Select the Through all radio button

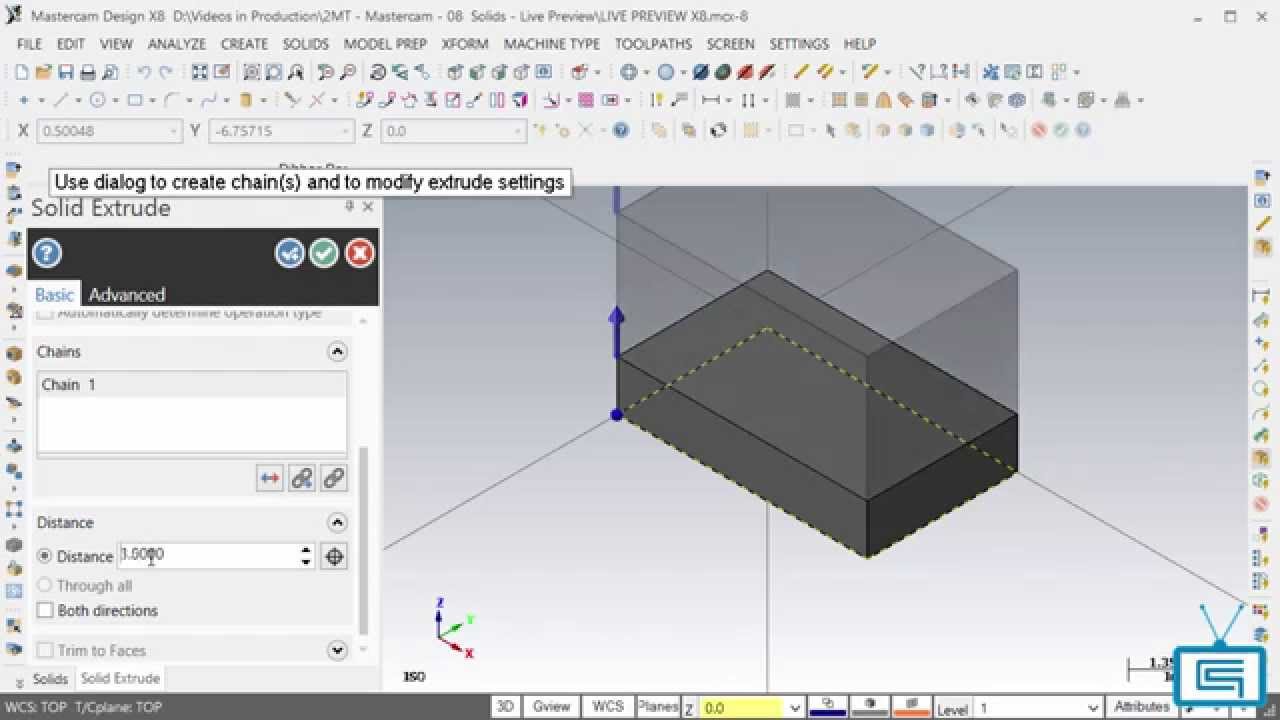pos(44,585)
